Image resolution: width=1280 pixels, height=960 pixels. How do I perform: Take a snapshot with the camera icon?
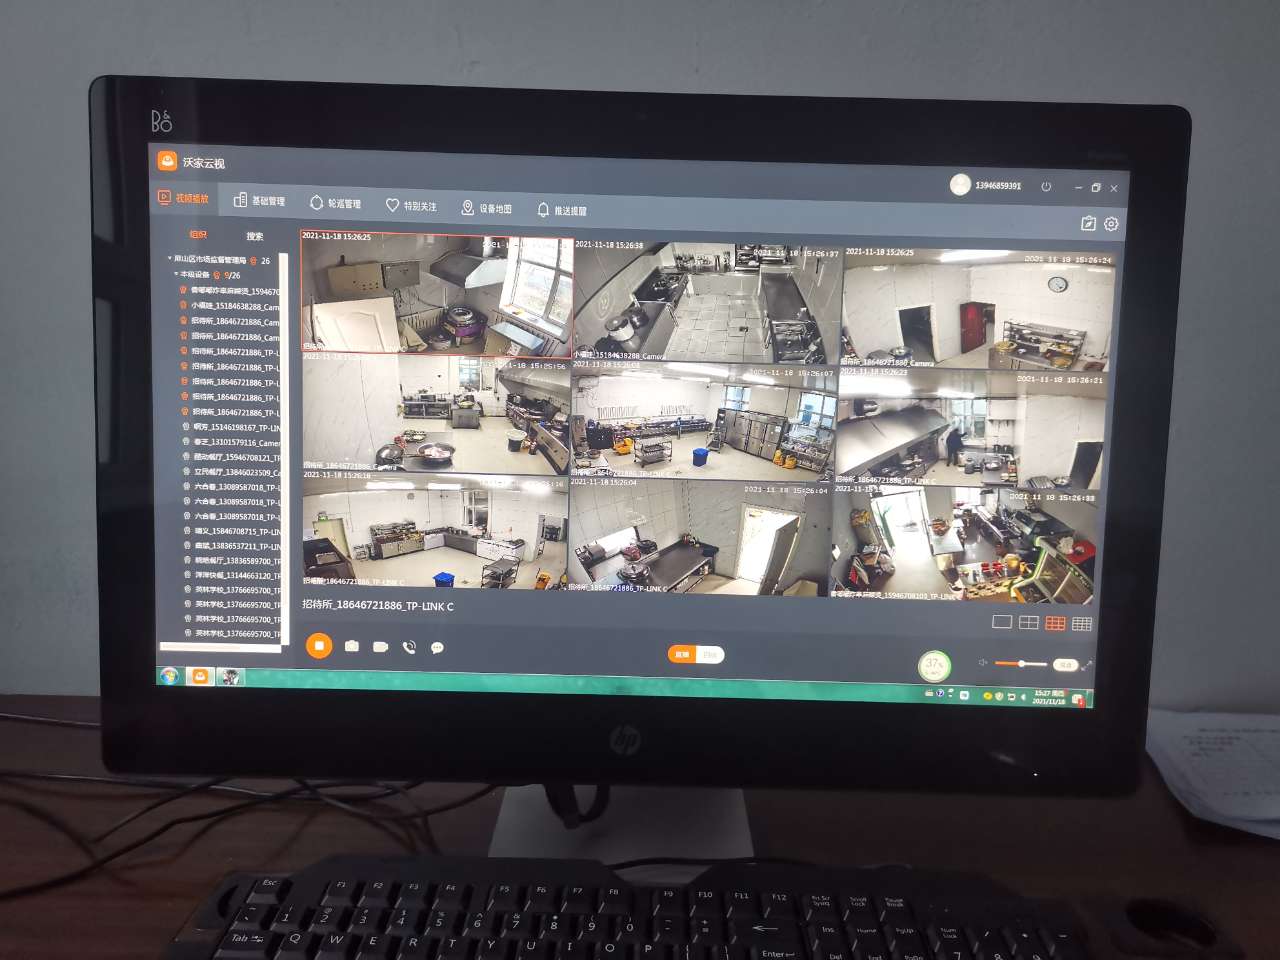pyautogui.click(x=352, y=647)
